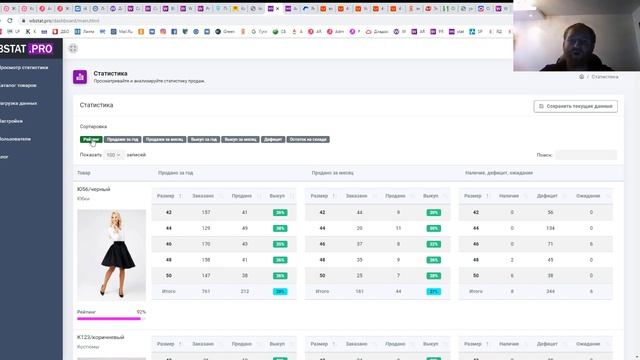
Task: Sort by Выкуп за год
Action: (x=204, y=140)
